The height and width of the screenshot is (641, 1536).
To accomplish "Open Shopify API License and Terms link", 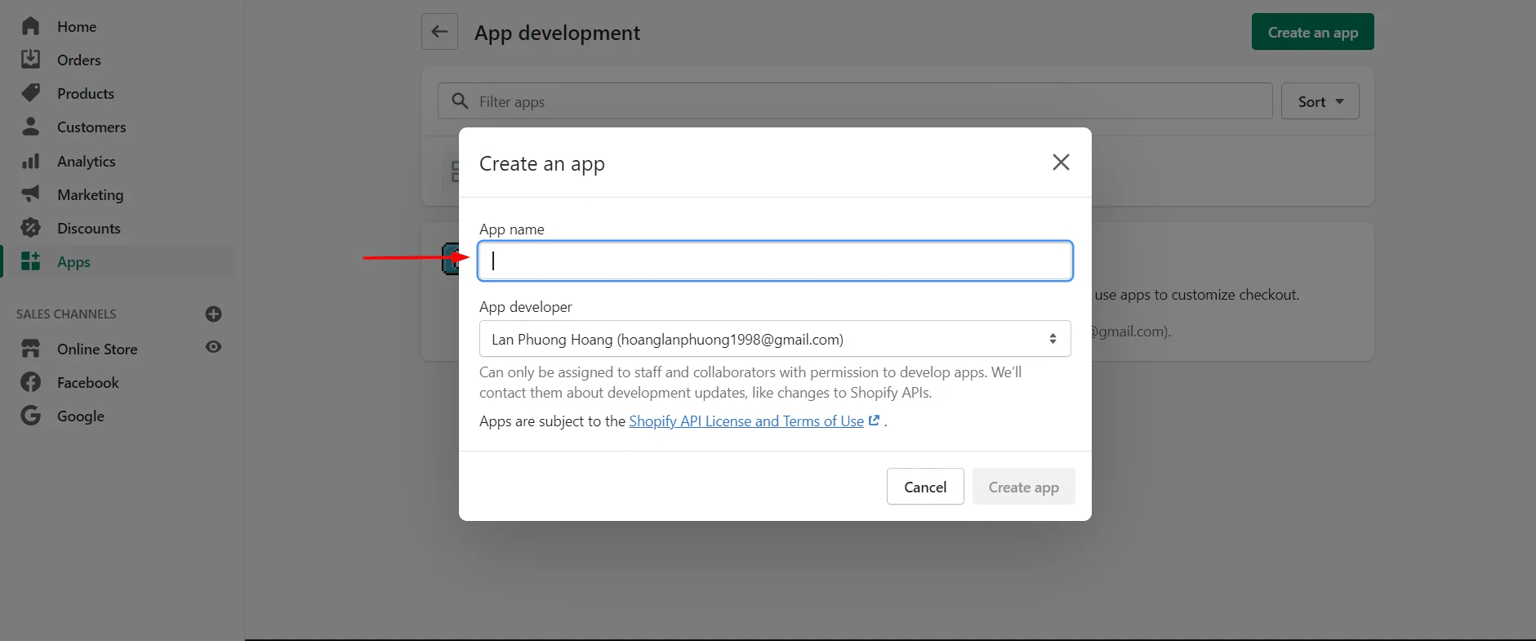I will (746, 421).
